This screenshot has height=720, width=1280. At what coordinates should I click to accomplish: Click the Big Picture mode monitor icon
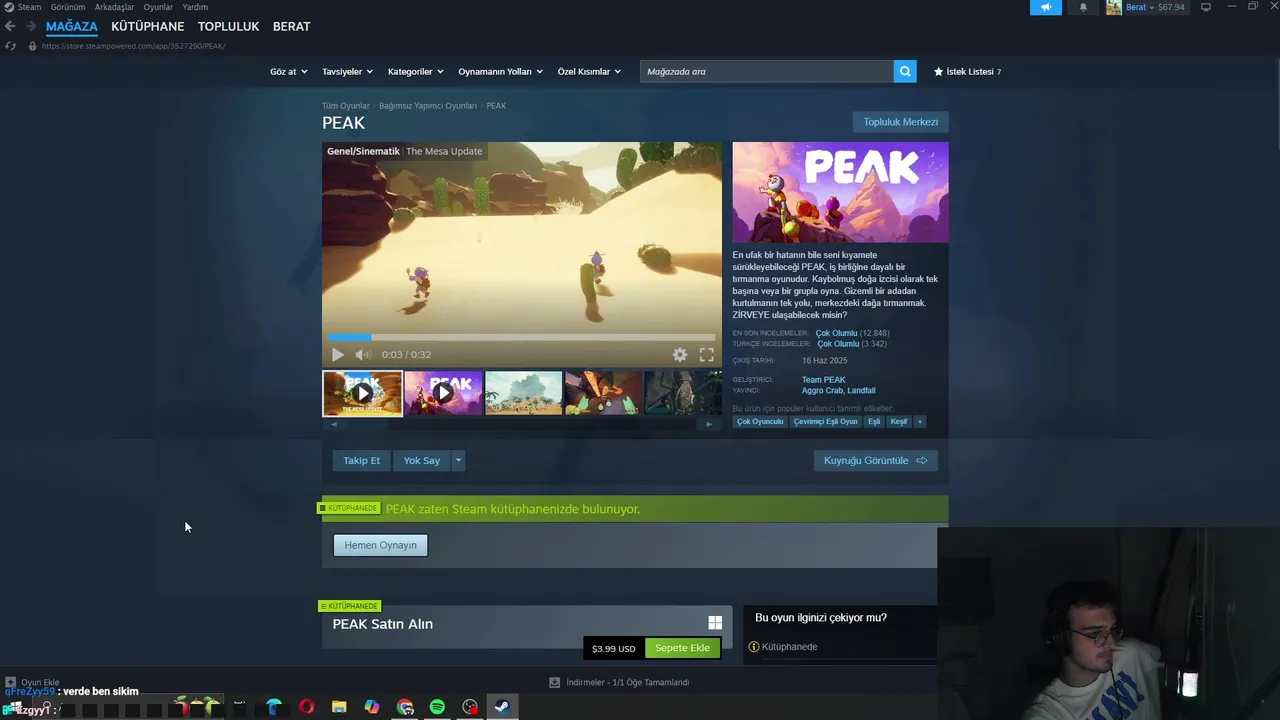click(1206, 7)
